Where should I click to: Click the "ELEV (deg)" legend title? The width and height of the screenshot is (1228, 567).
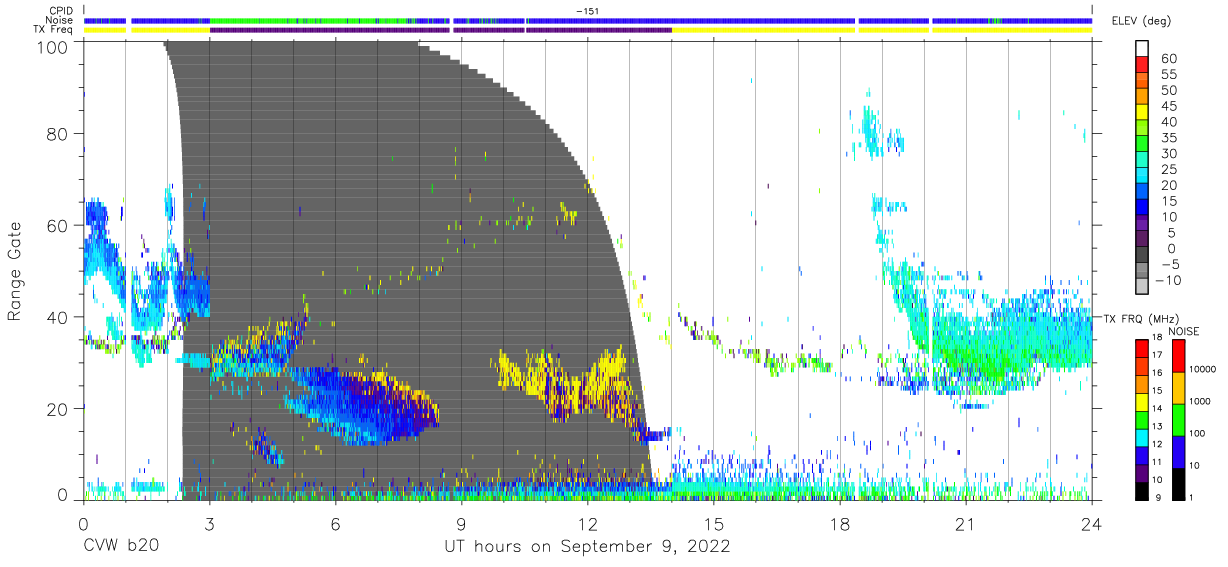coord(1143,21)
